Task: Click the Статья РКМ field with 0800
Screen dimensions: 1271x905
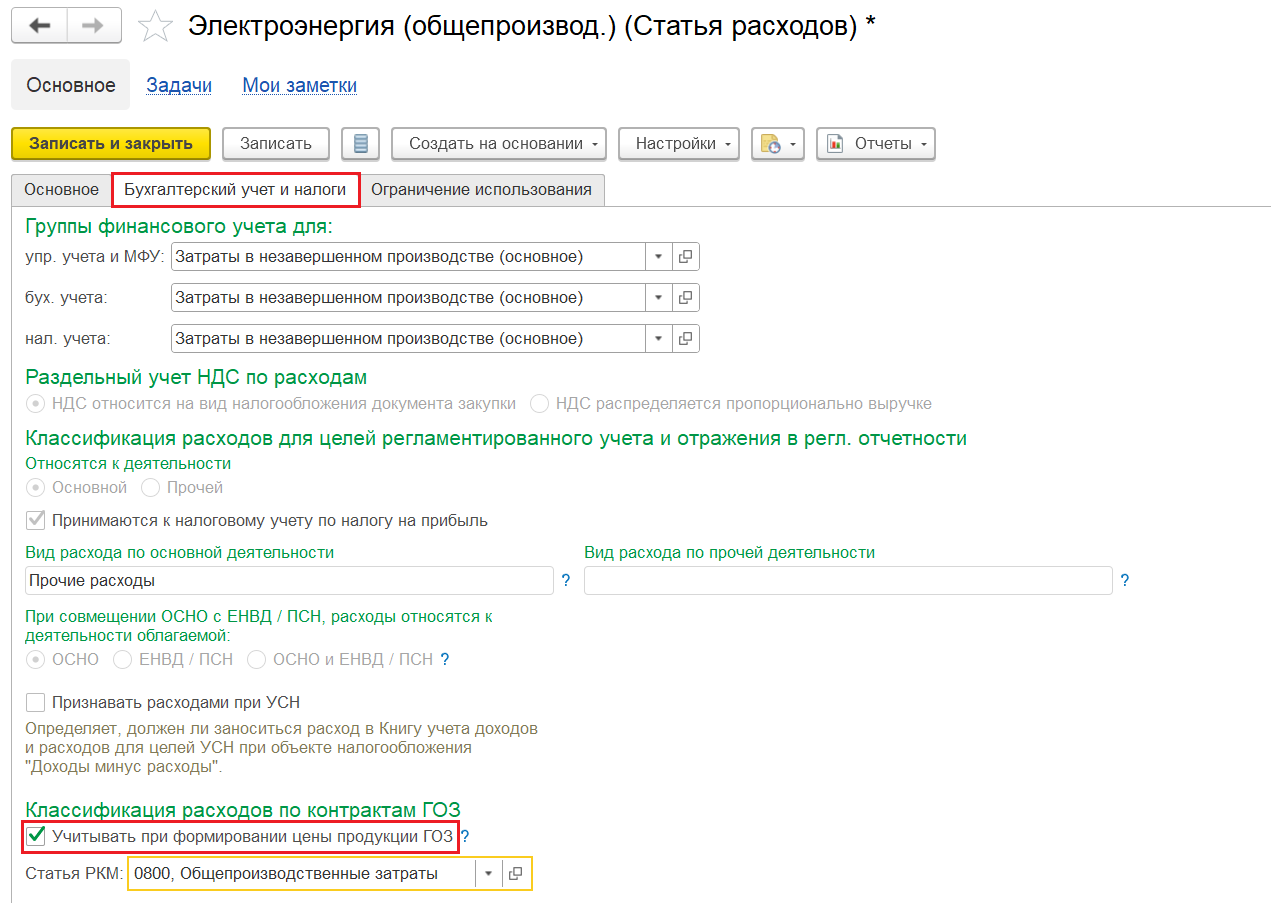Action: (302, 874)
